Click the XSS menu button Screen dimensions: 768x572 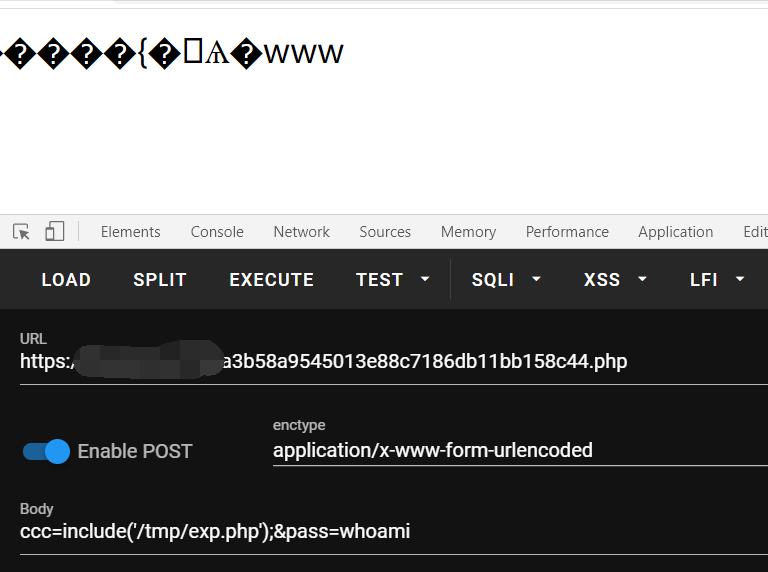[x=602, y=280]
